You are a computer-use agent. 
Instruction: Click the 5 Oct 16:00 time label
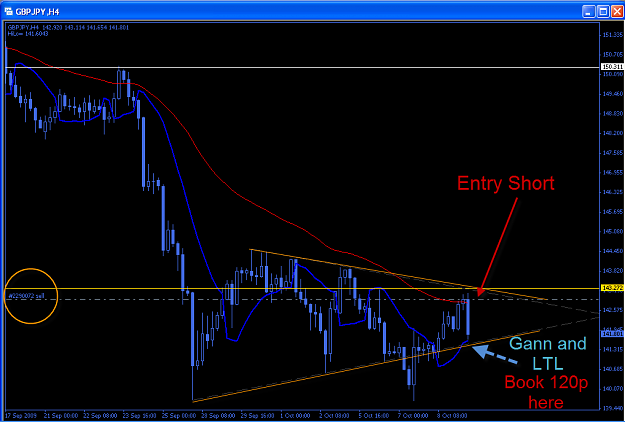[375, 415]
